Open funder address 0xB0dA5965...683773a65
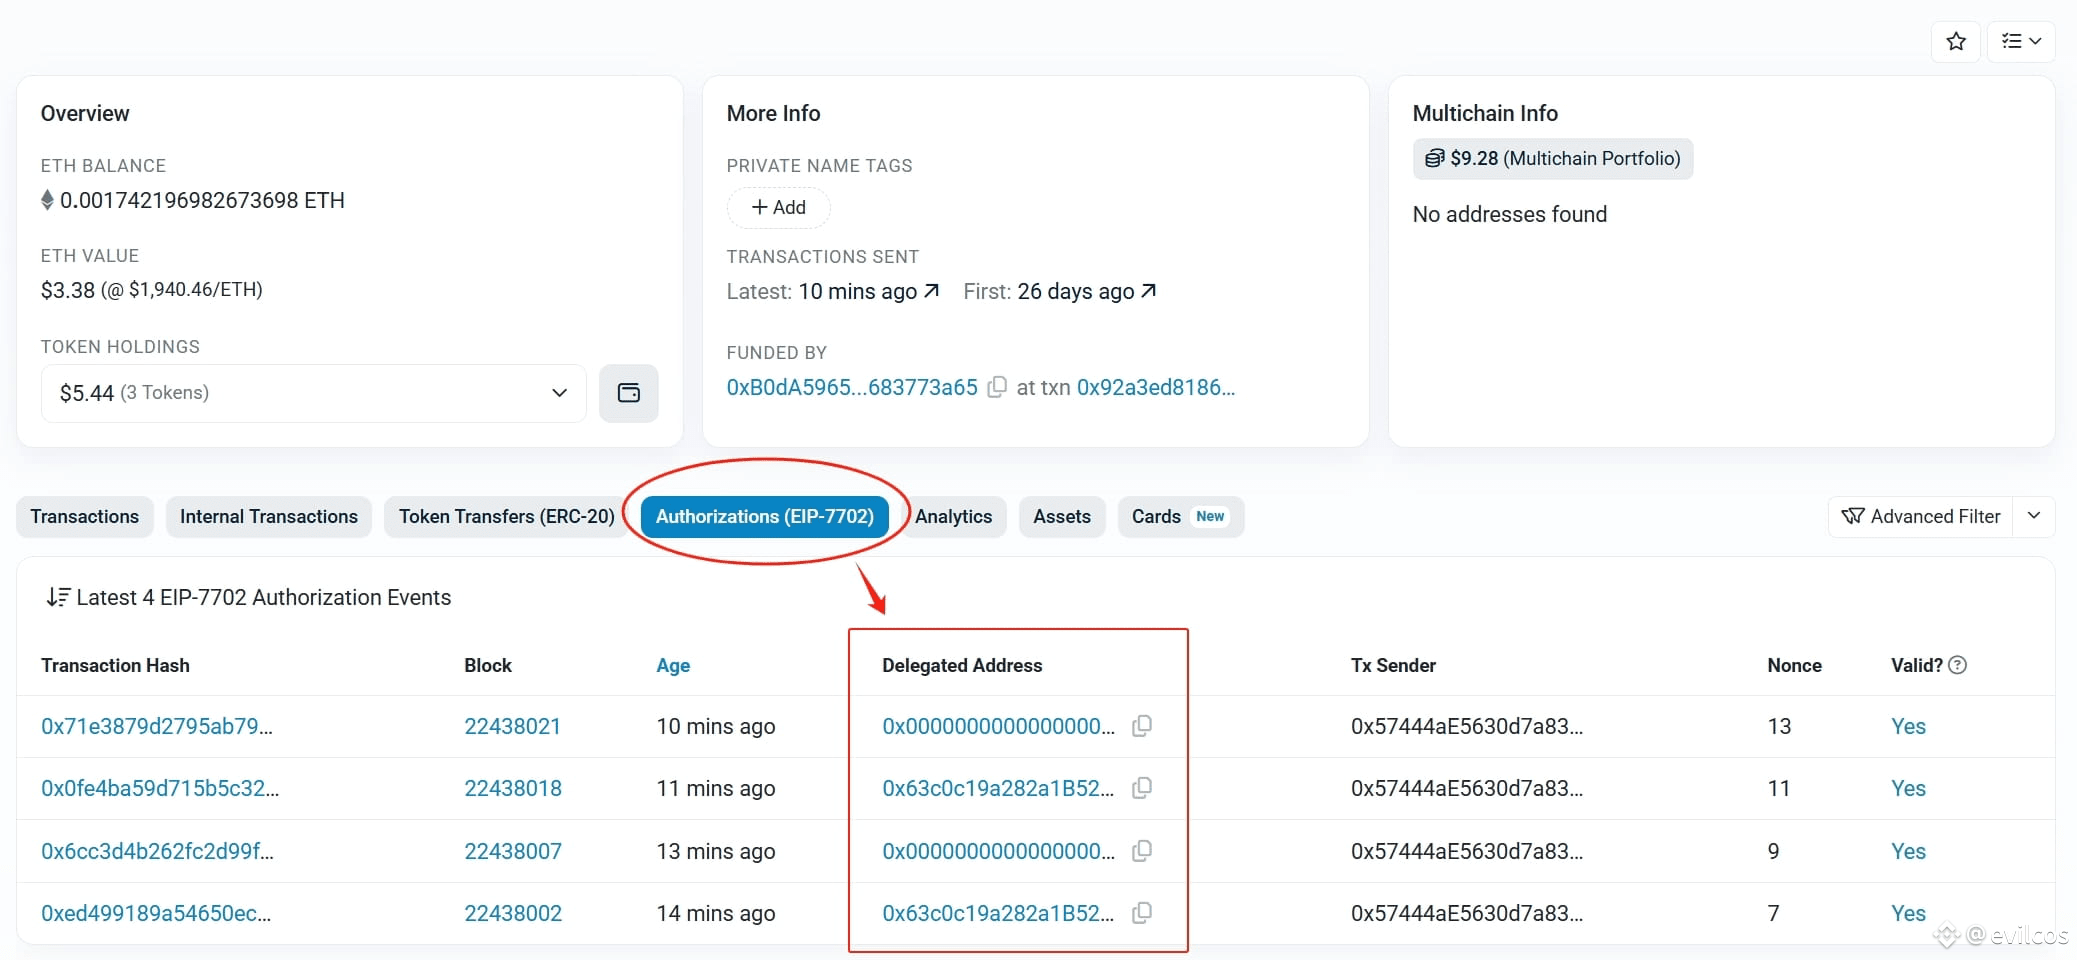 (x=852, y=387)
